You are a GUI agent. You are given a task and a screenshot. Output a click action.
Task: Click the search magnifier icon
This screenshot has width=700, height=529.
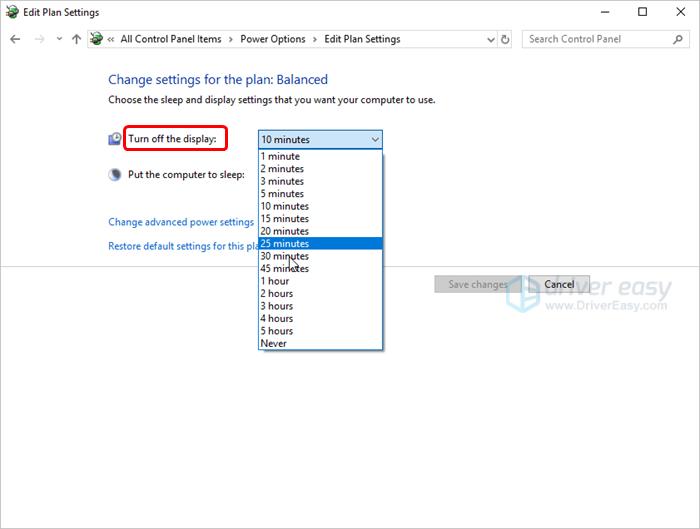[x=678, y=39]
